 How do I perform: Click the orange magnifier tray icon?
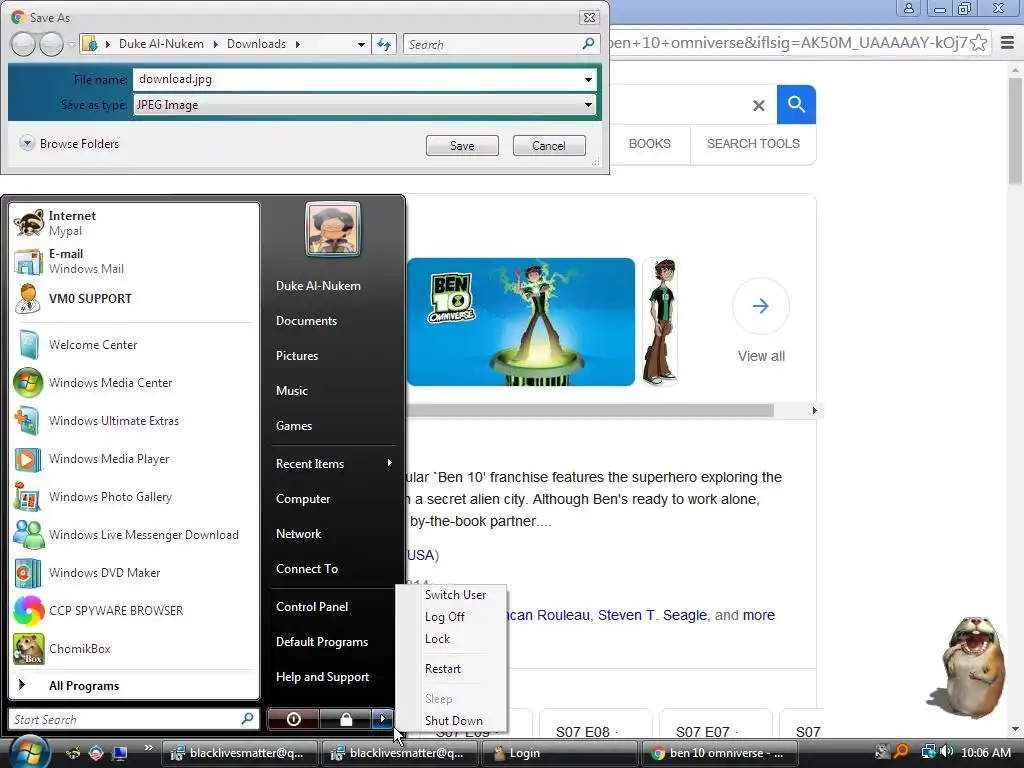(902, 752)
